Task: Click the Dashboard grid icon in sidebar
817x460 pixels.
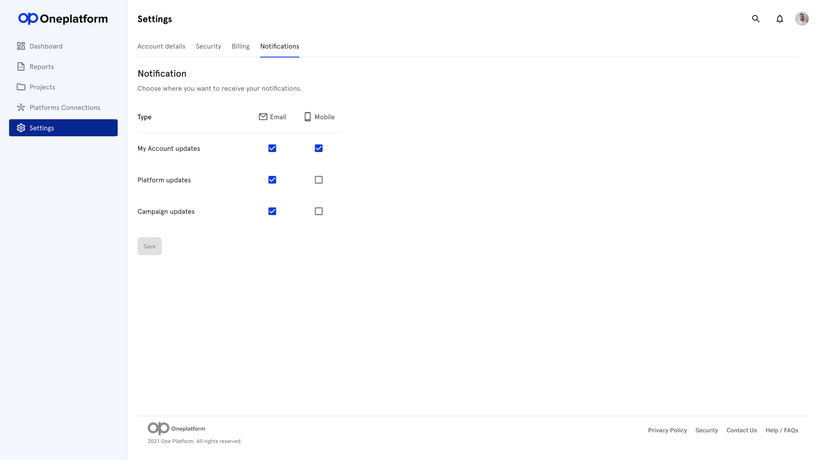Action: click(x=21, y=46)
